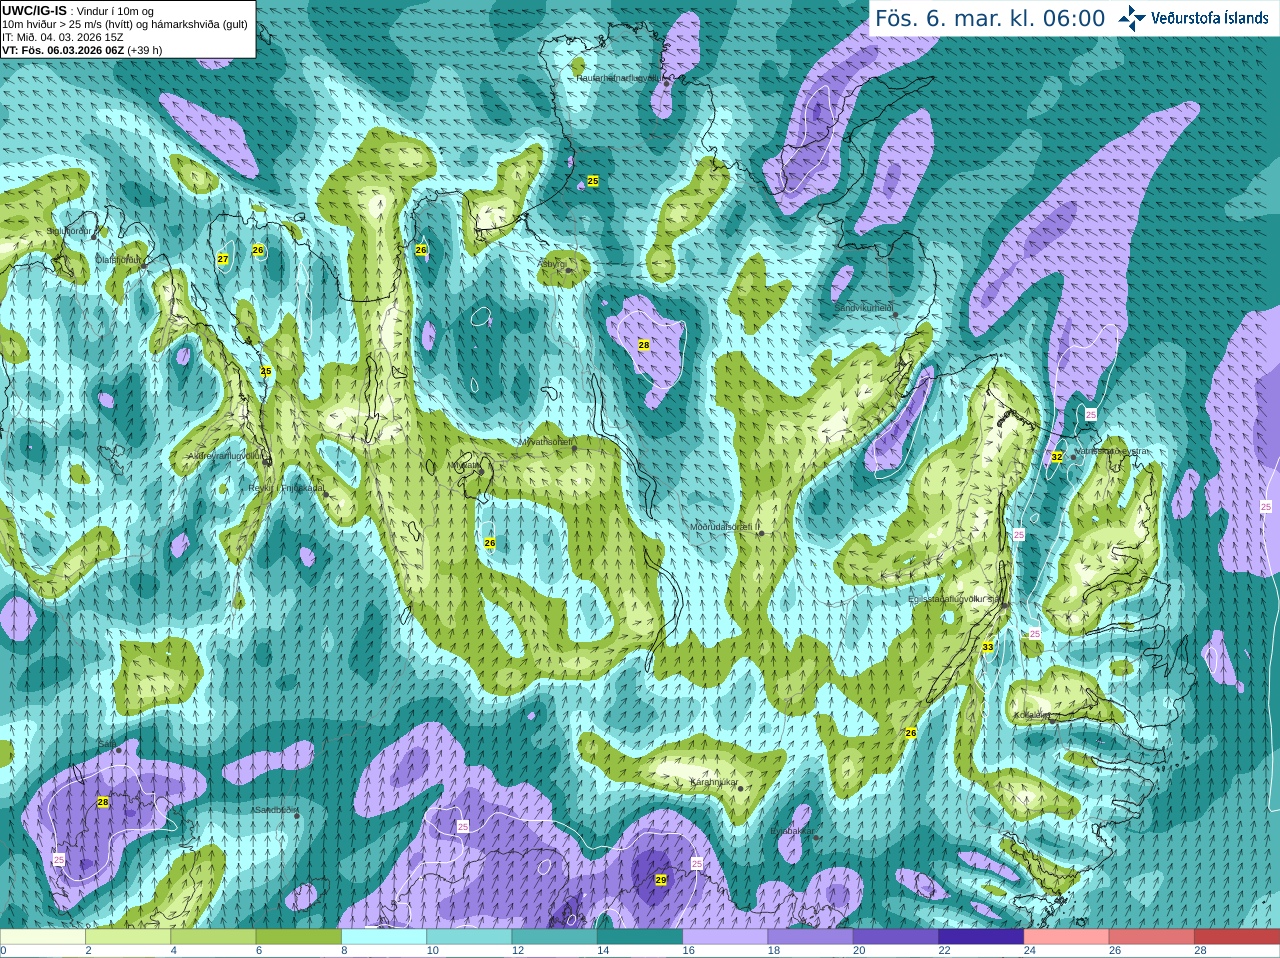Click the Reykir í Fnjóskadal station label
Viewport: 1280px width, 958px height.
tap(286, 488)
